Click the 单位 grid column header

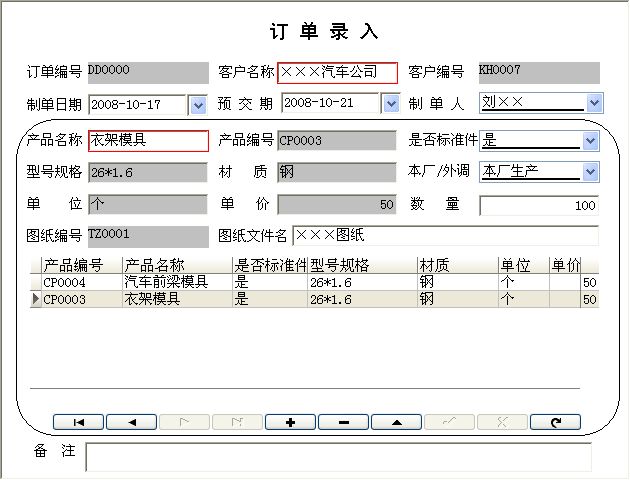tap(524, 266)
